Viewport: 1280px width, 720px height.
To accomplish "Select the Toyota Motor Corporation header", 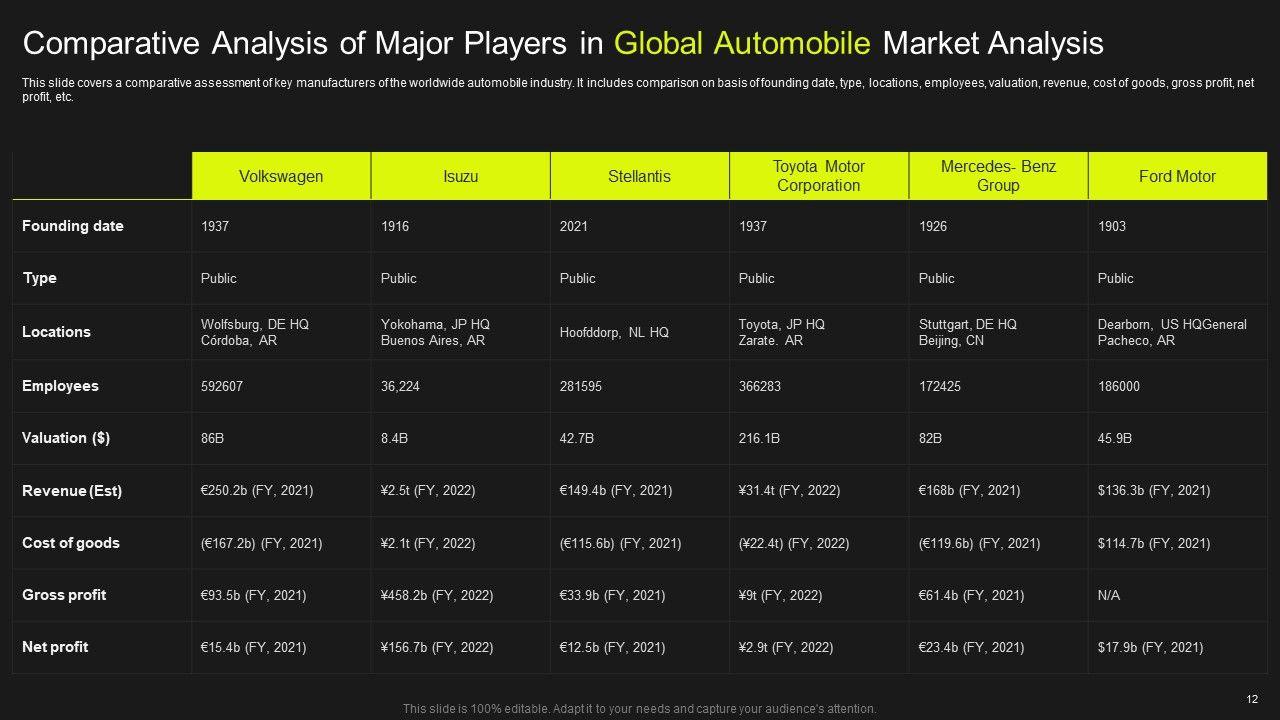I will point(818,176).
